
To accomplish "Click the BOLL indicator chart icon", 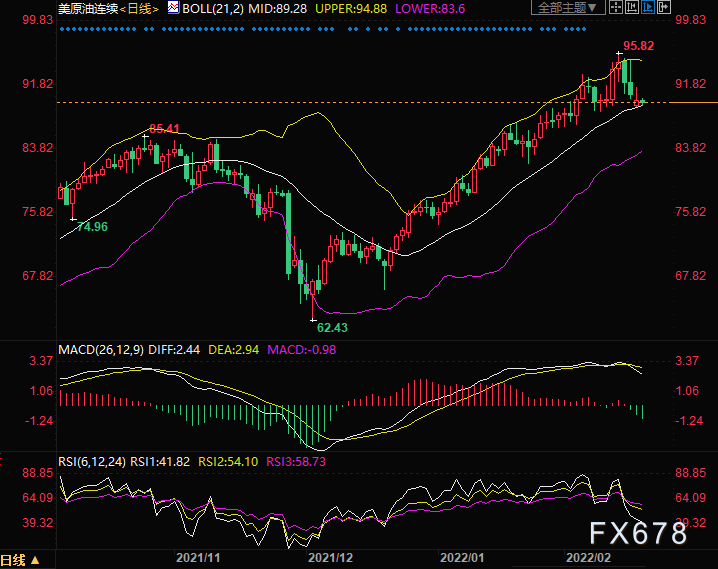I will 173,7.
